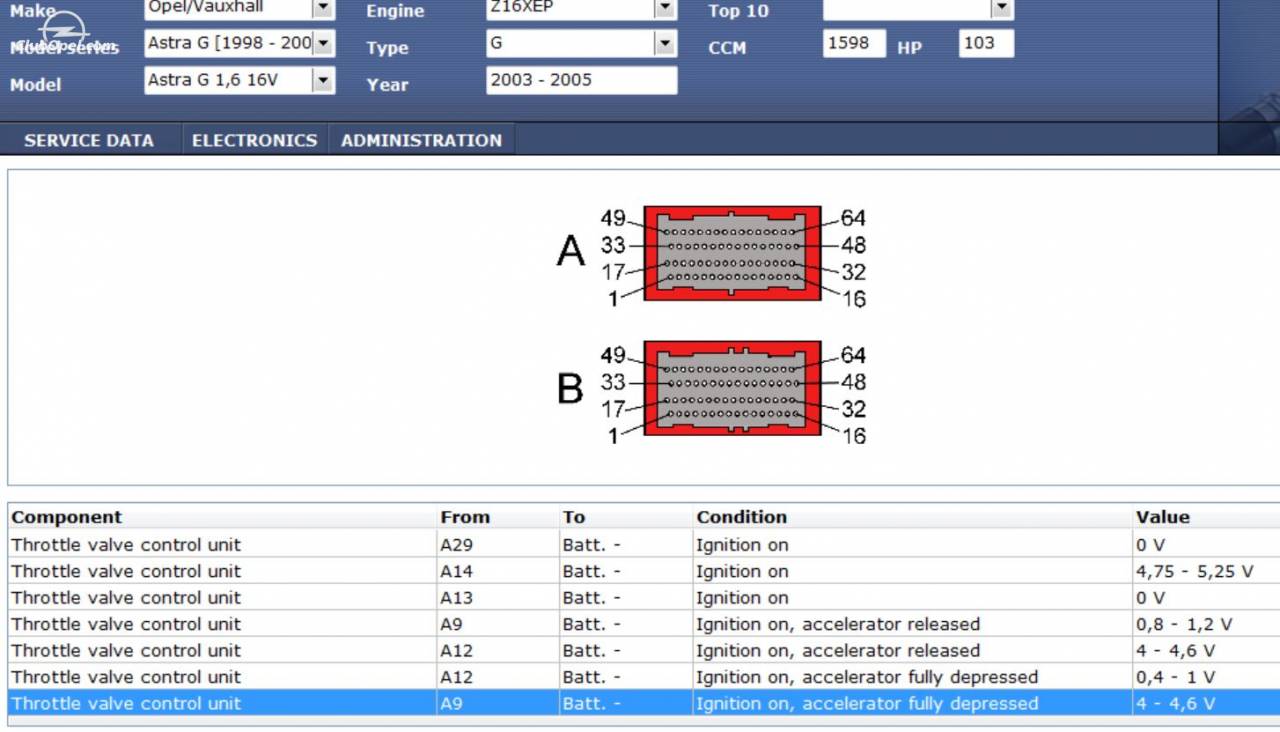Open the Model series dropdown arrow

point(322,44)
